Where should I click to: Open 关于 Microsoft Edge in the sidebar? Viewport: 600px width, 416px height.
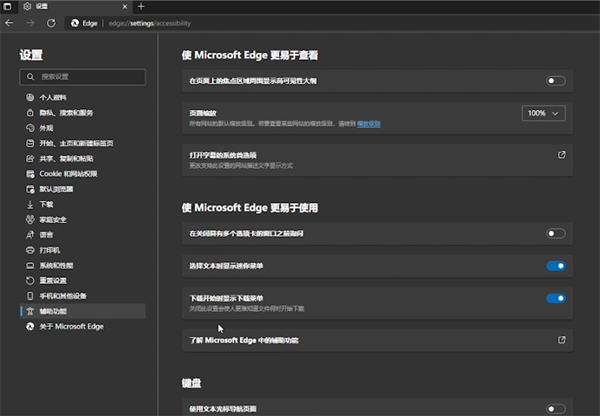point(83,326)
